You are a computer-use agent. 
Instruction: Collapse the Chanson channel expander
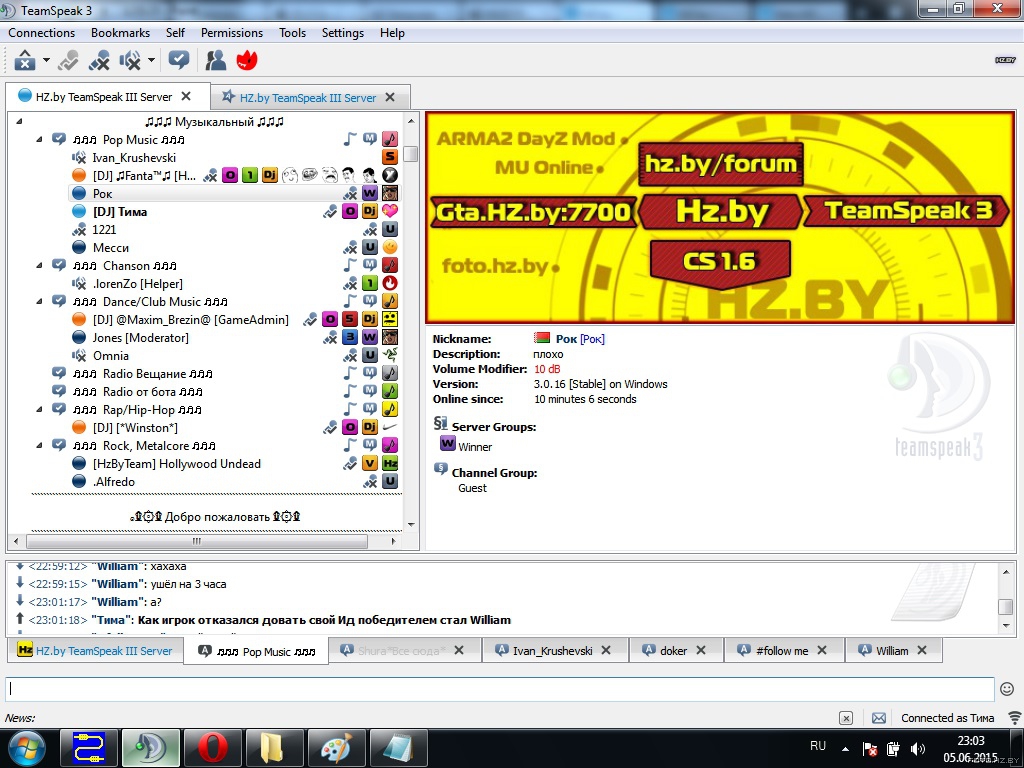click(x=39, y=265)
